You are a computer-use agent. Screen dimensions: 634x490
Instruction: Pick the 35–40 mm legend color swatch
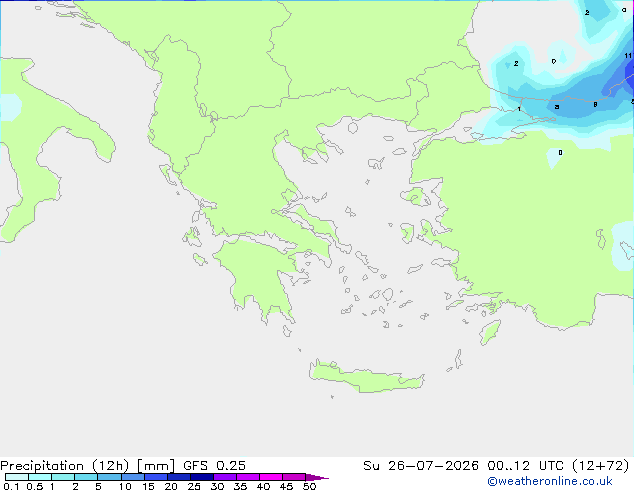pos(248,477)
